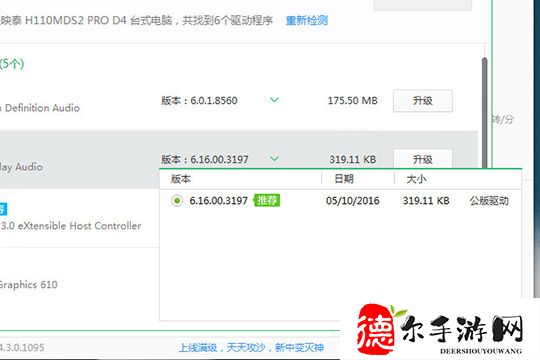Click the 重新检测 re-detect link
This screenshot has height=360, width=540.
[307, 21]
